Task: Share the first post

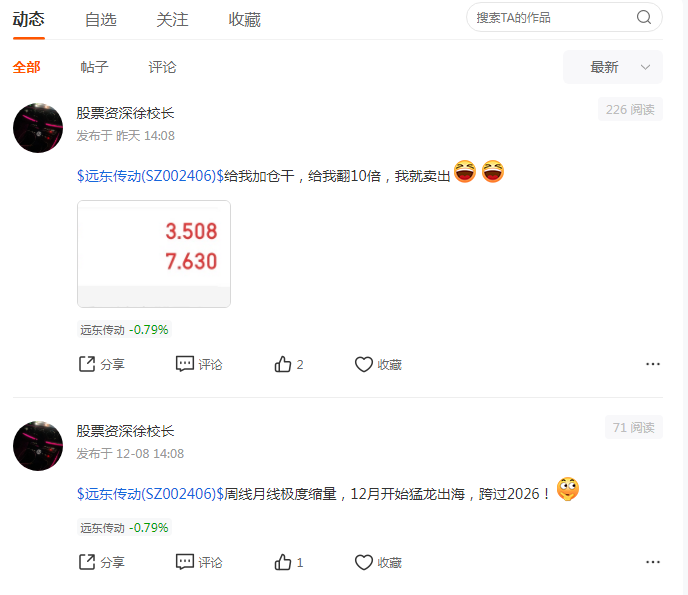Action: click(102, 364)
